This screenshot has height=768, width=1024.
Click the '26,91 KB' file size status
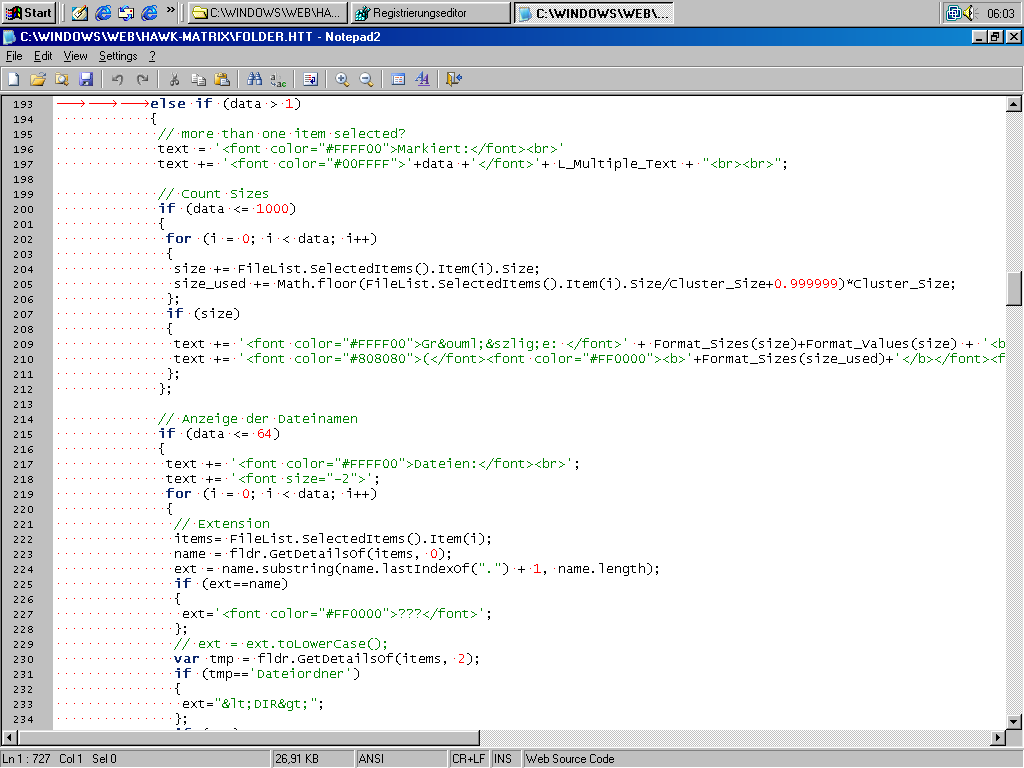point(297,759)
